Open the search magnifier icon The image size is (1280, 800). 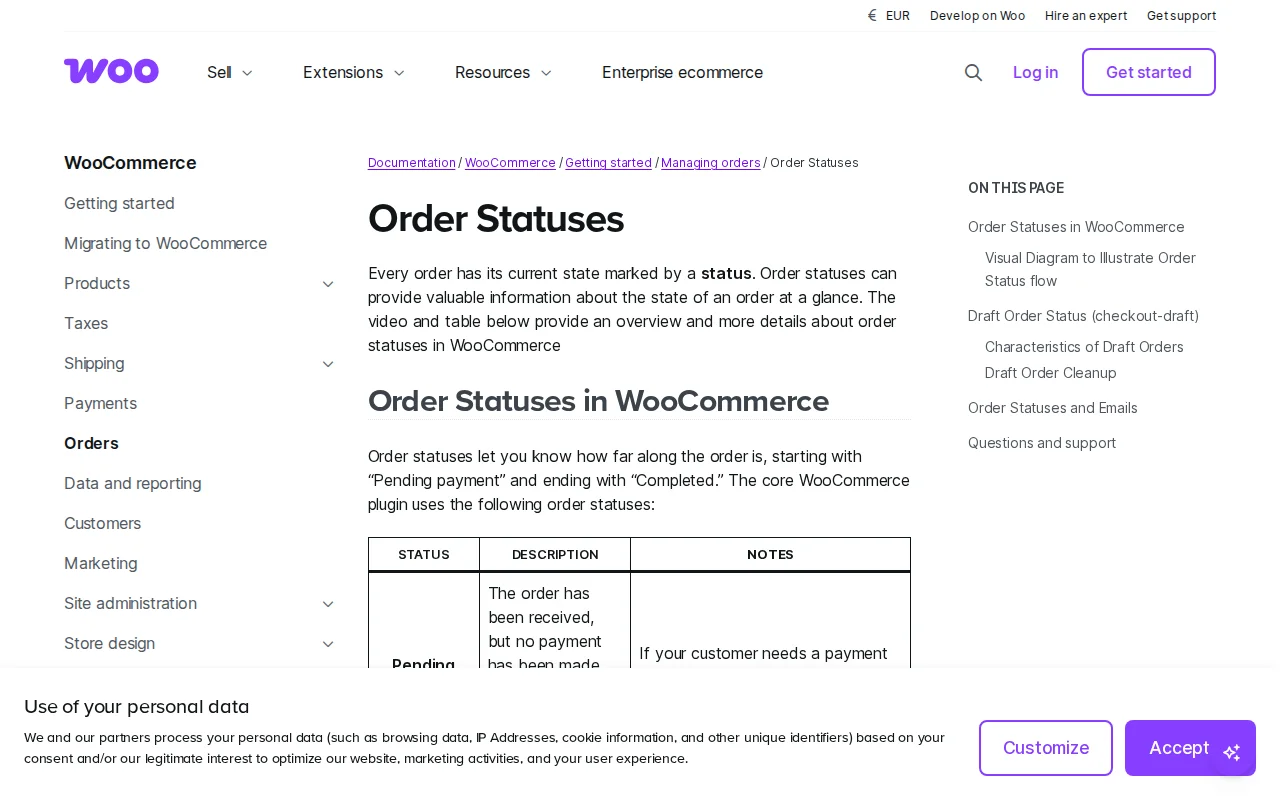point(973,72)
